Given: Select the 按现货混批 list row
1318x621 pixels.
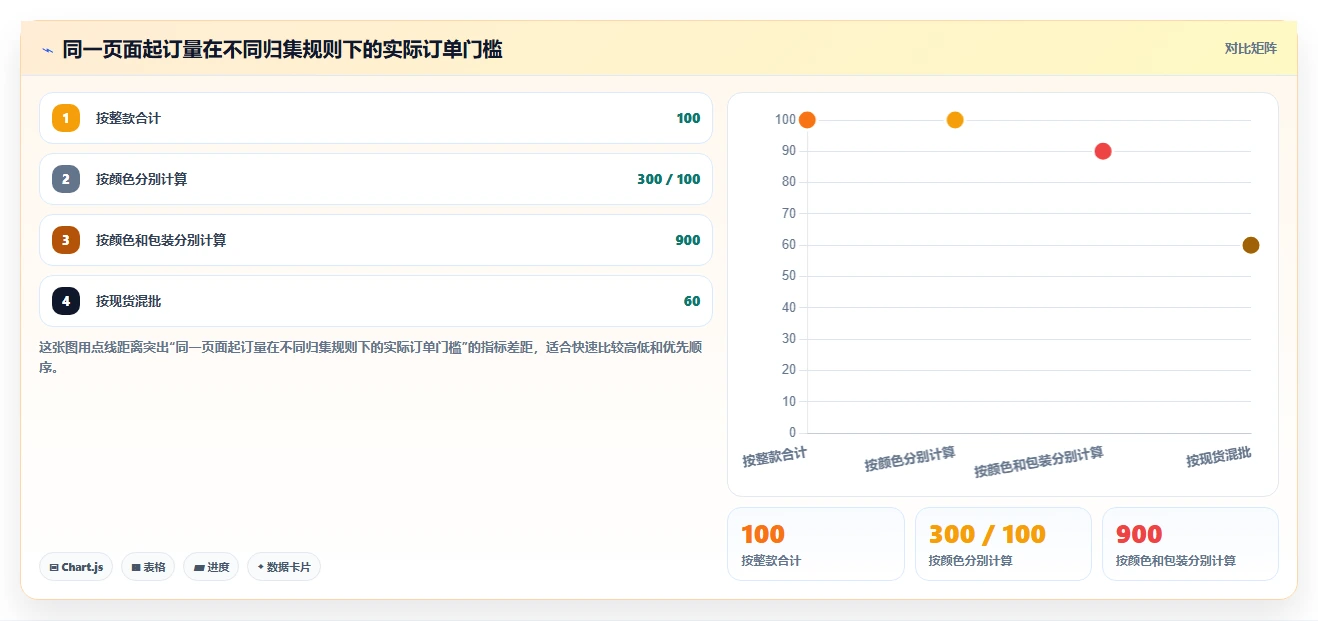Looking at the screenshot, I should tap(376, 301).
